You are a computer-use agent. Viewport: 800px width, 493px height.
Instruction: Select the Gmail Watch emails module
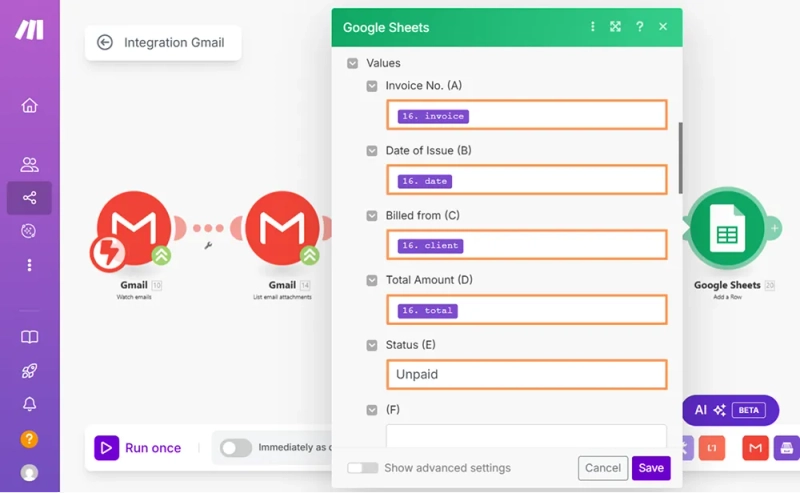pyautogui.click(x=134, y=229)
